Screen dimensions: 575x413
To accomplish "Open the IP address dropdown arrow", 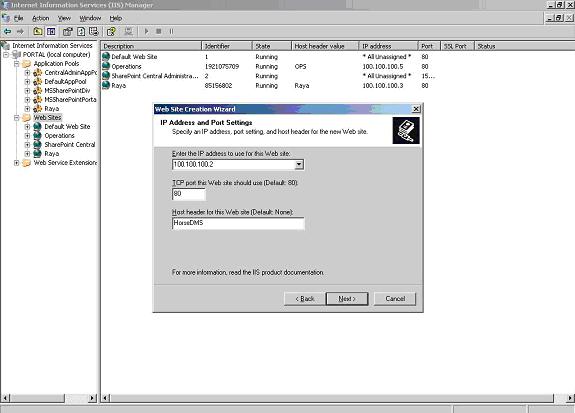I will (x=299, y=164).
